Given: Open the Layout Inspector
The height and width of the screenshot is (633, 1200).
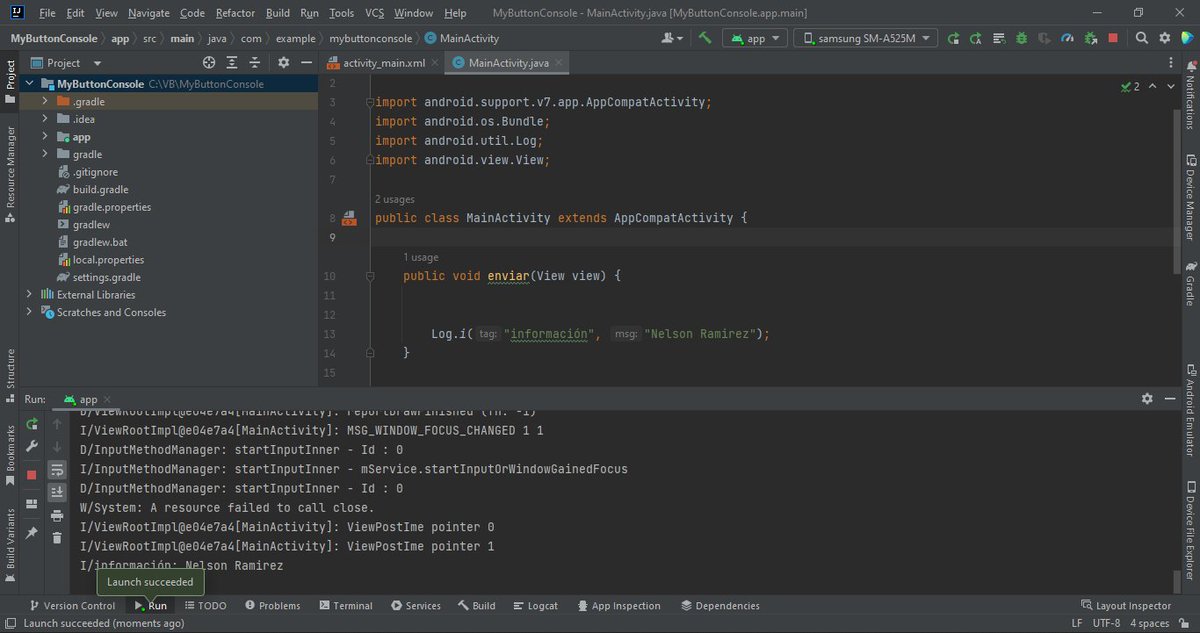Looking at the screenshot, I should 1126,606.
